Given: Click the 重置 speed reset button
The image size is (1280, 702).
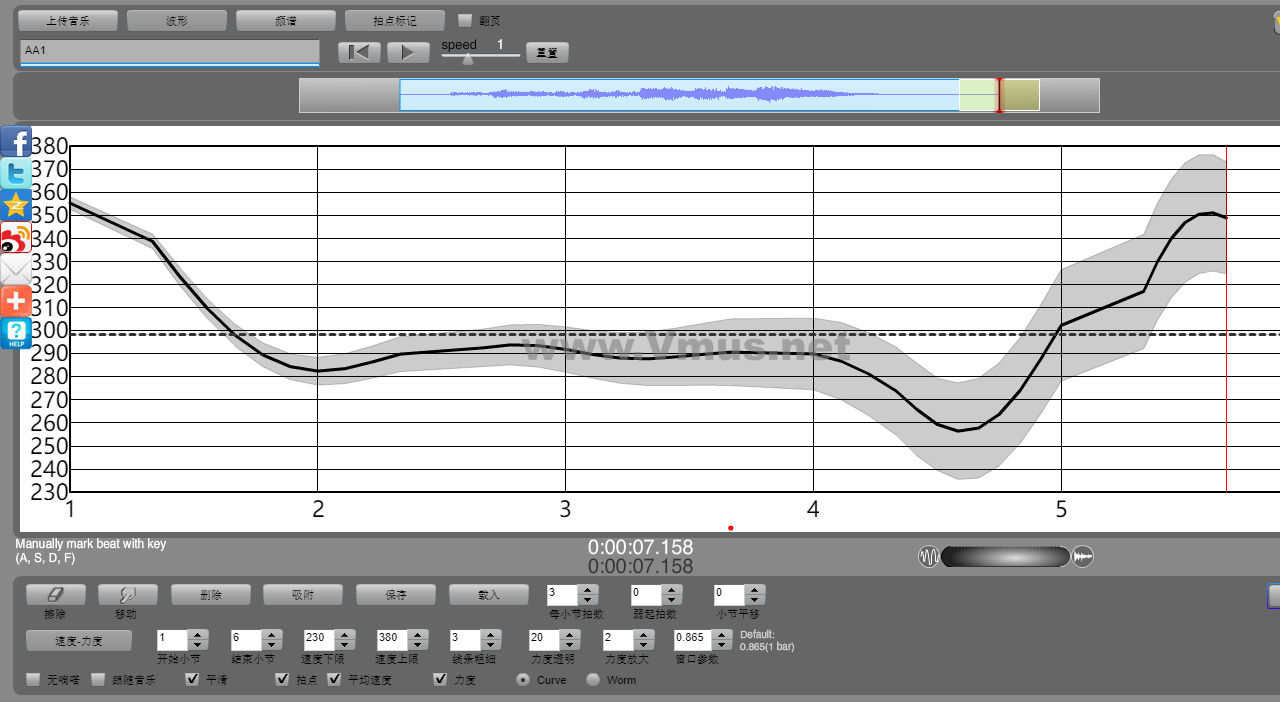Looking at the screenshot, I should click(x=547, y=52).
